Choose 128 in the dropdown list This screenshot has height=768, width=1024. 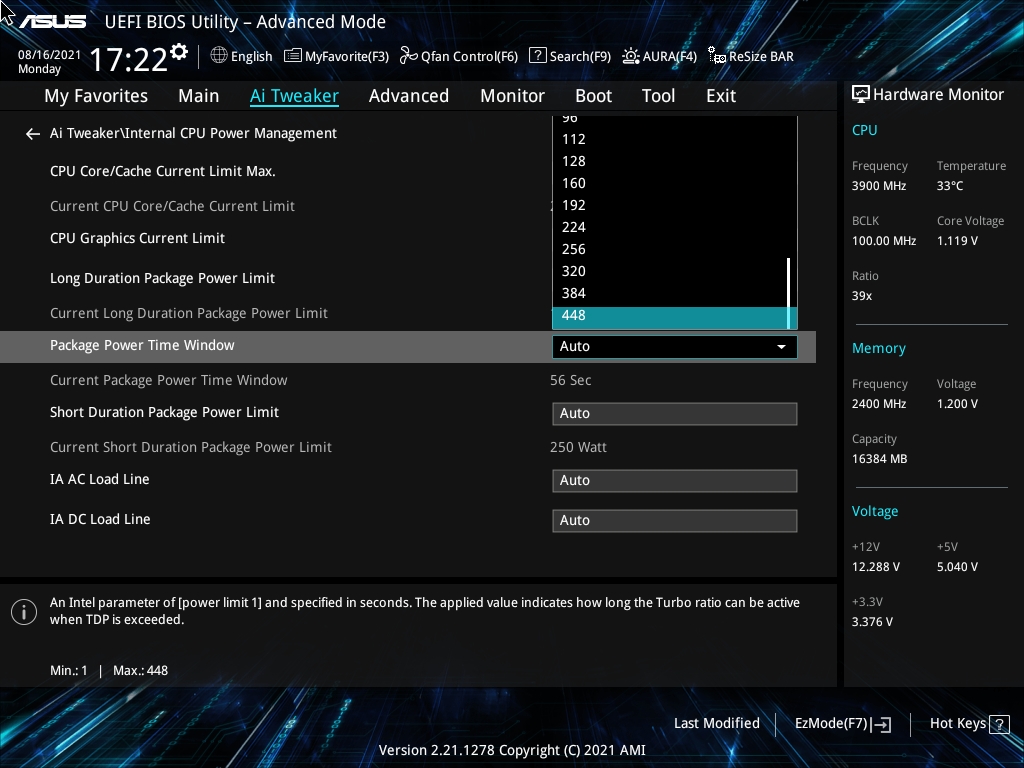click(x=670, y=161)
